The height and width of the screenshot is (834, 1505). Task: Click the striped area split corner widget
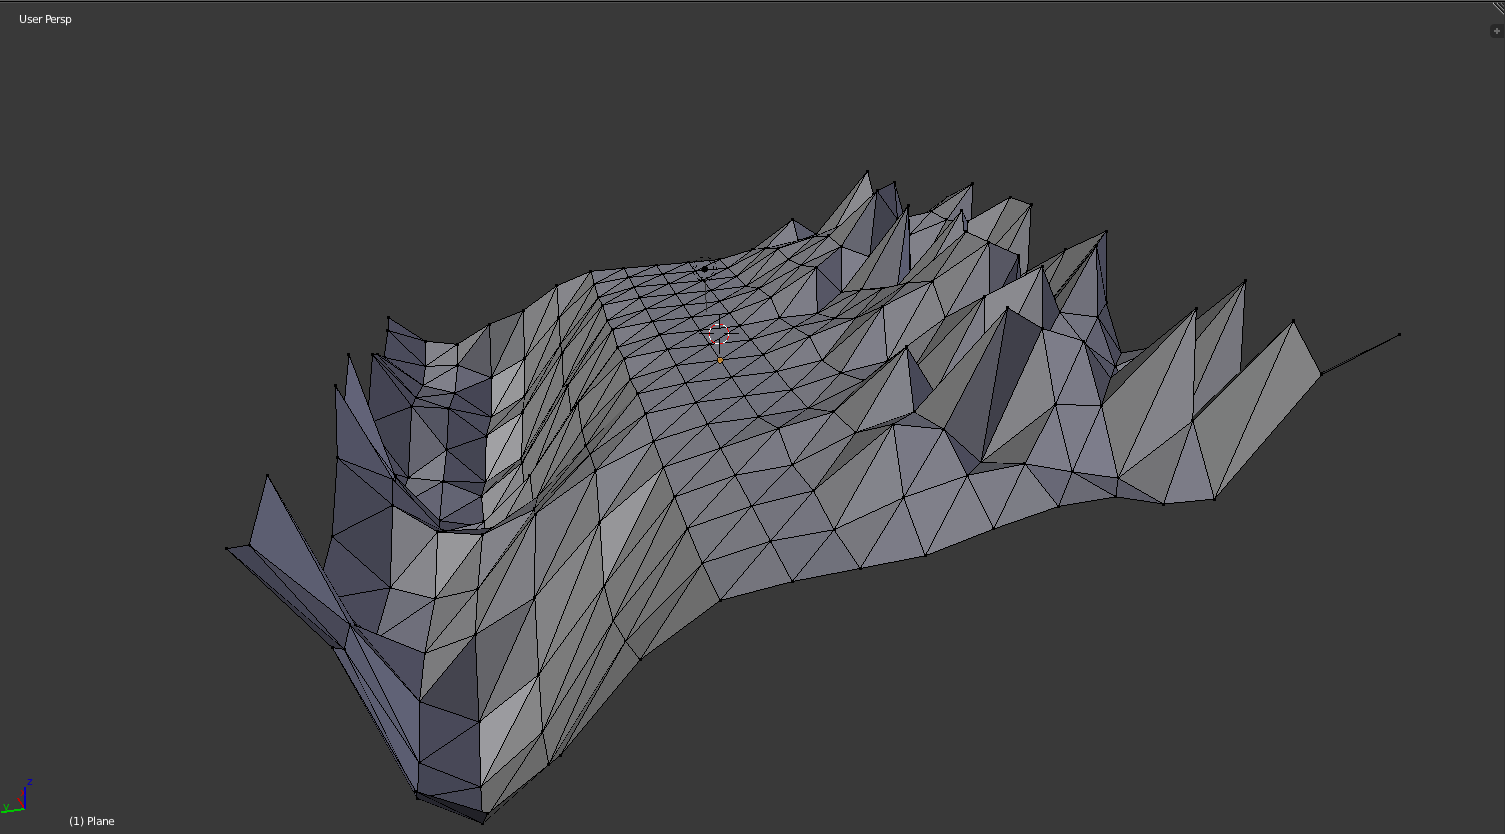pos(1497,8)
